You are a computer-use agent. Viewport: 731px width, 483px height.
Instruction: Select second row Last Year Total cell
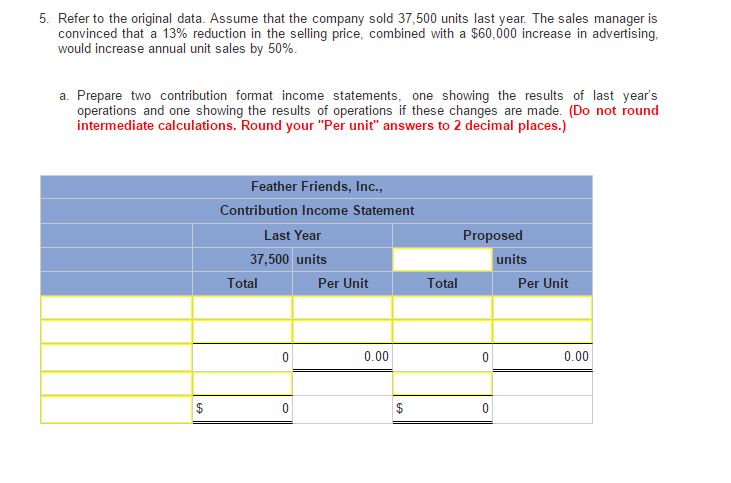coord(242,332)
